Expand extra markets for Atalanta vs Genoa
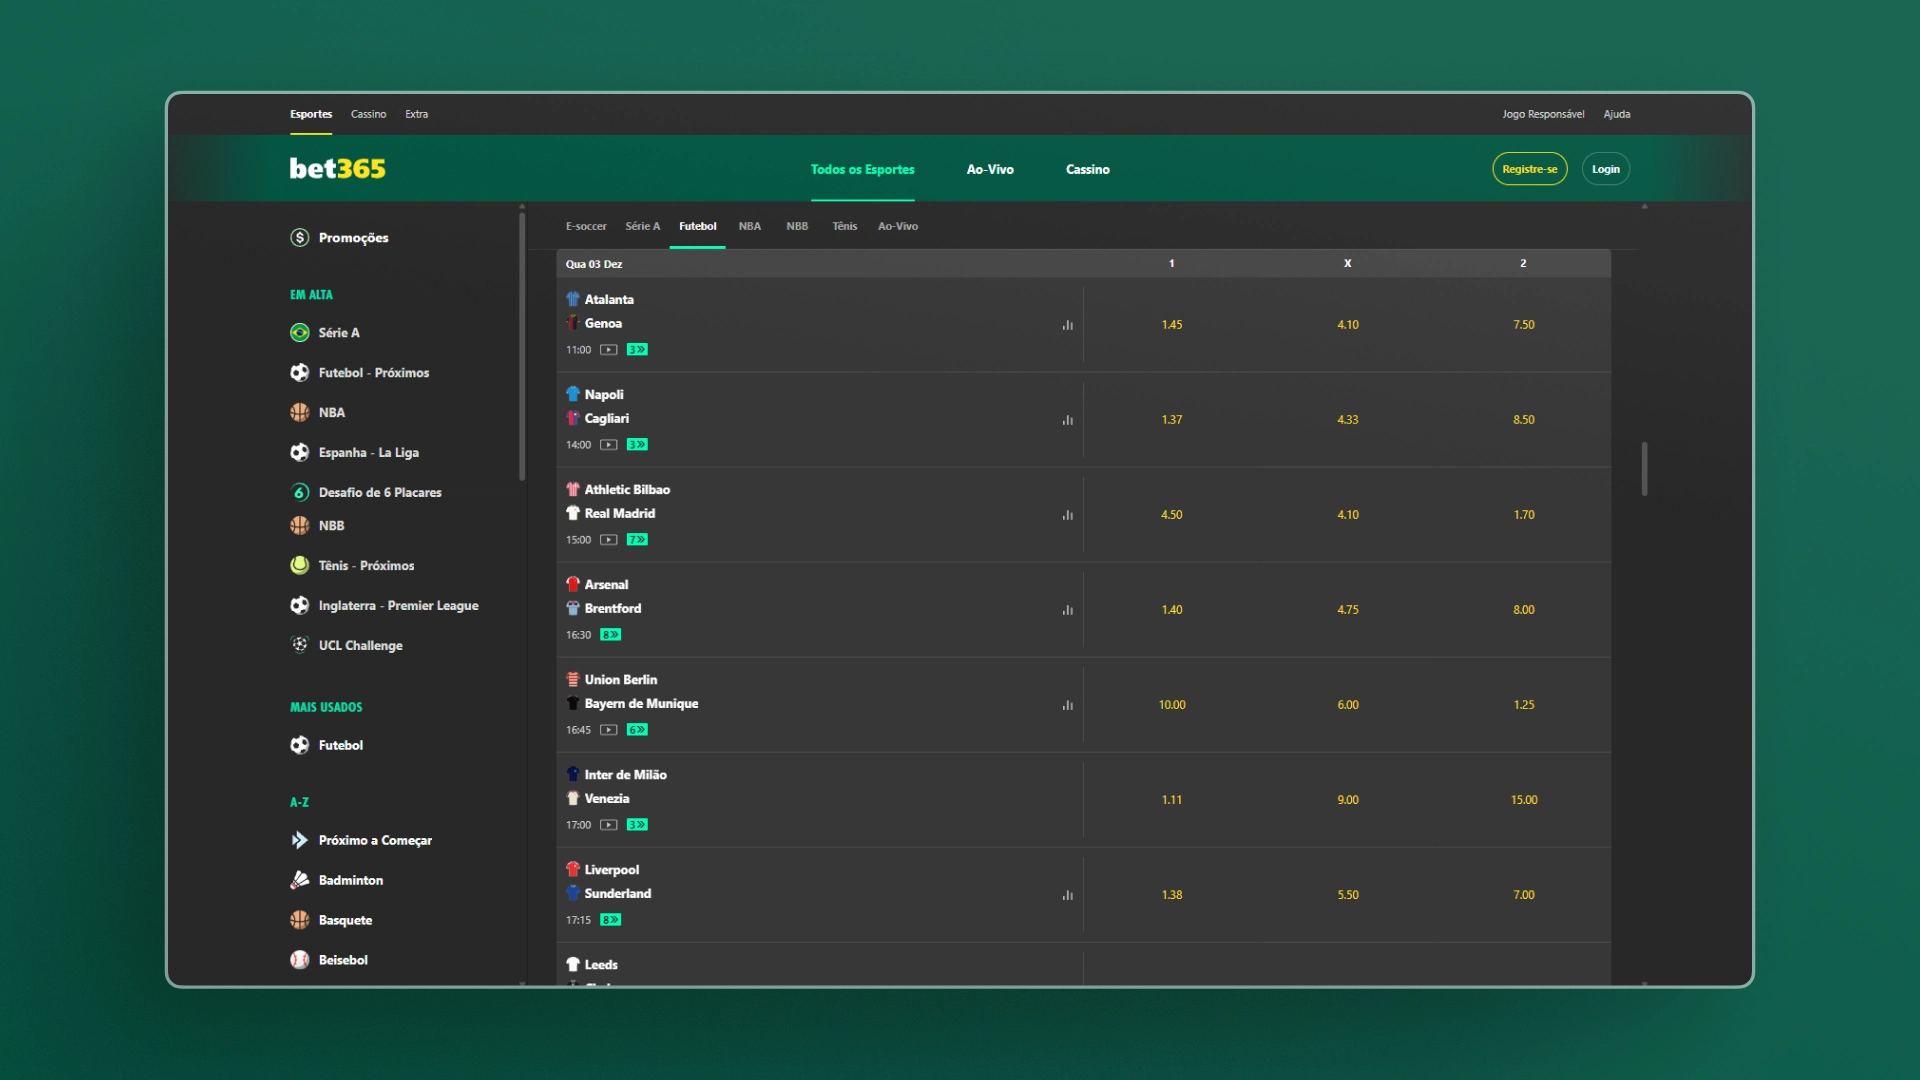This screenshot has width=1920, height=1080. (x=637, y=350)
